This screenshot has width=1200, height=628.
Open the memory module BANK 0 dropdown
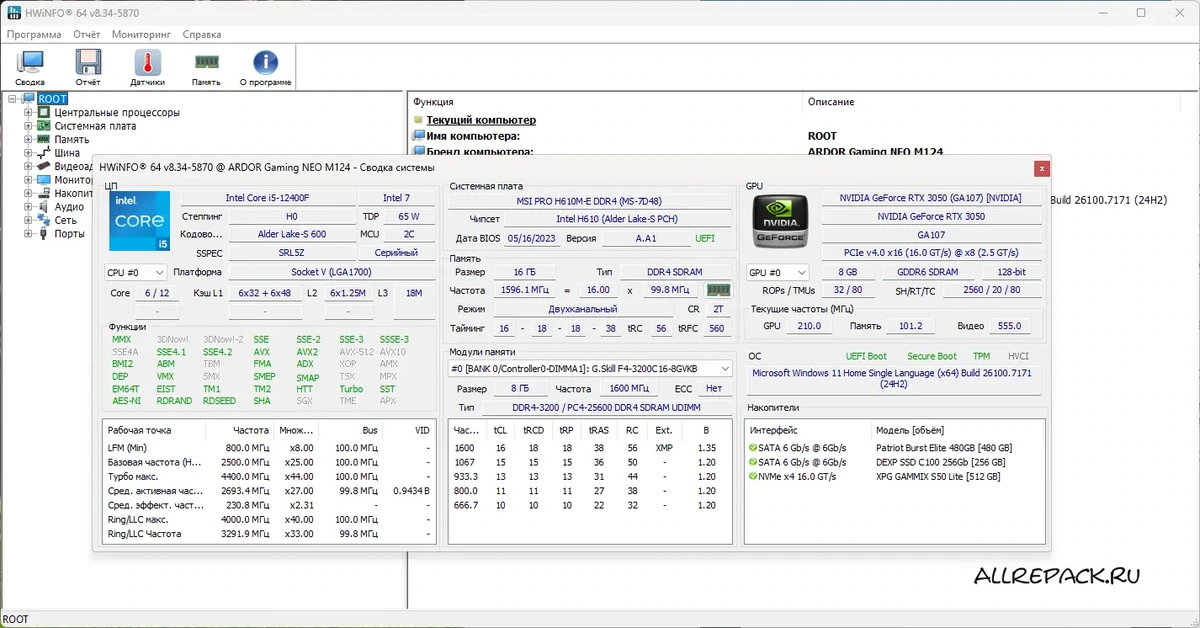click(590, 368)
